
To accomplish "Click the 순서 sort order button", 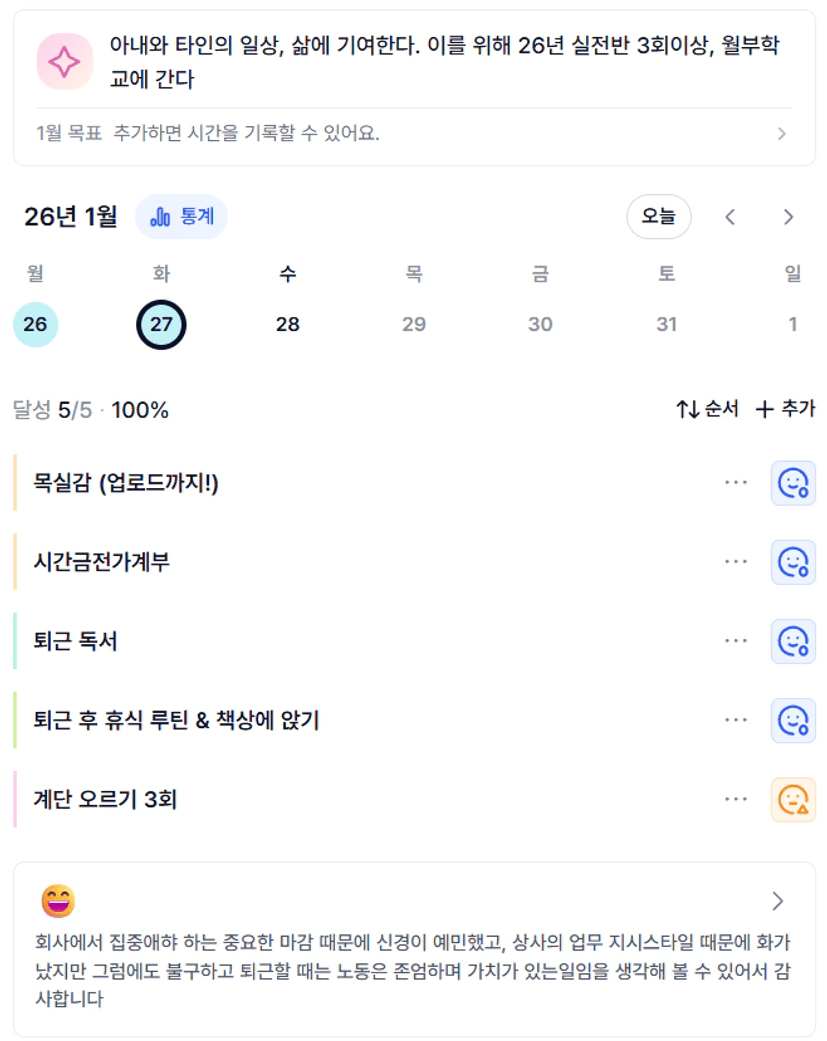I will [707, 409].
